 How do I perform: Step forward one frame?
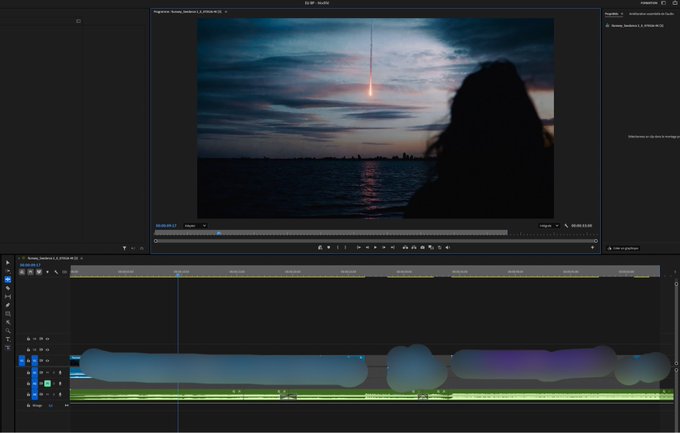point(384,247)
